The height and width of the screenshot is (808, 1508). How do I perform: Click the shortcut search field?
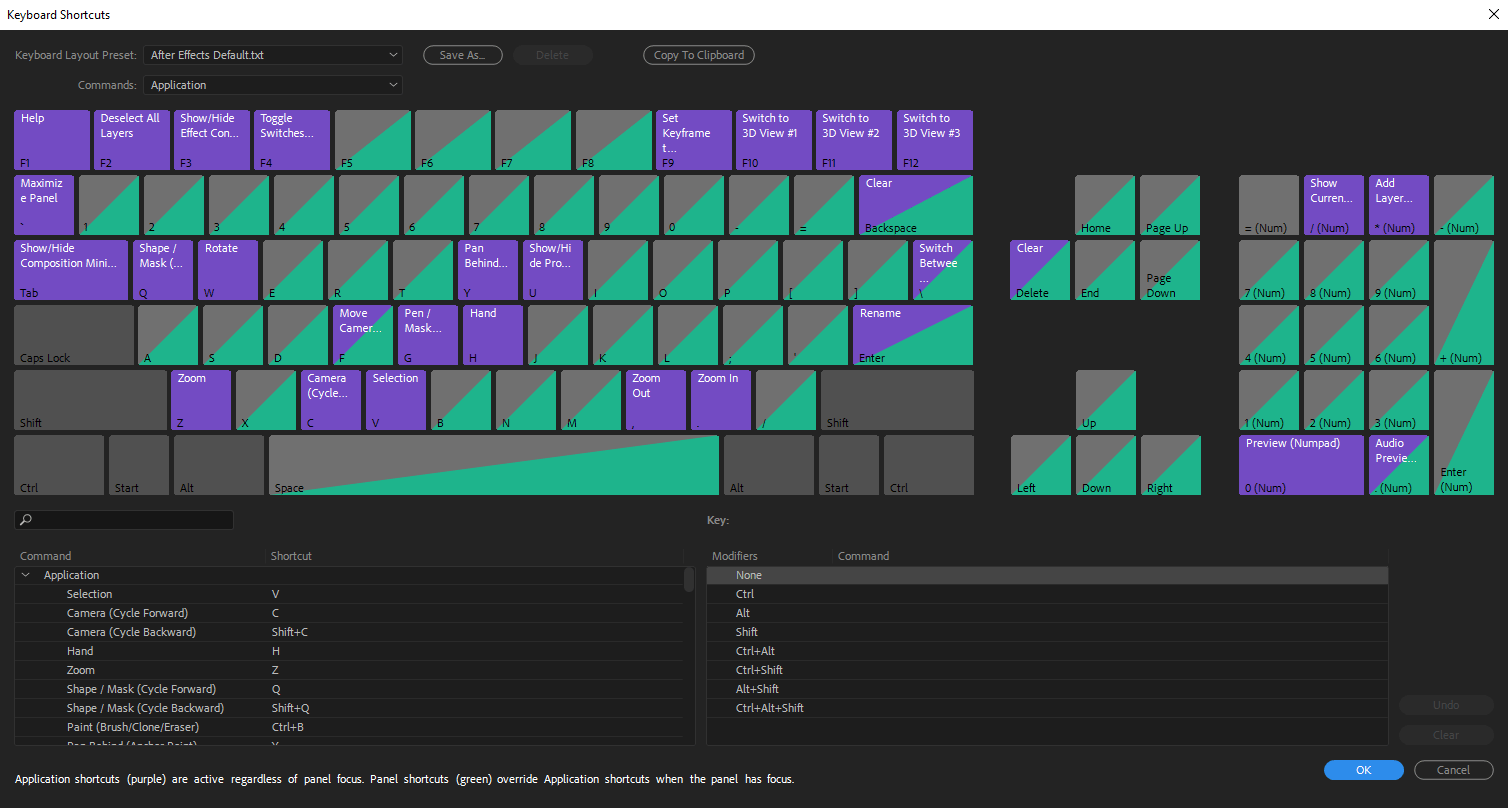tap(124, 520)
